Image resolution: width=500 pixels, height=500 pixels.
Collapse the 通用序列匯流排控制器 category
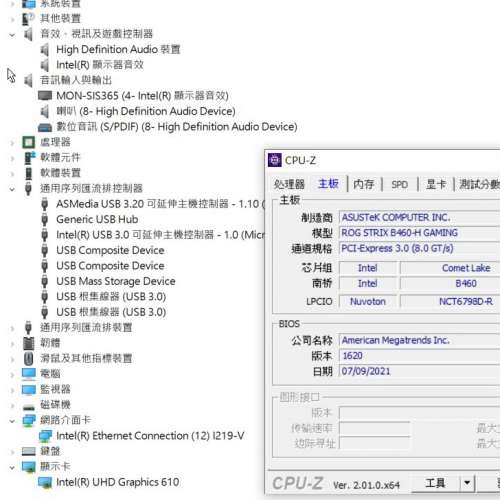pyautogui.click(x=12, y=189)
